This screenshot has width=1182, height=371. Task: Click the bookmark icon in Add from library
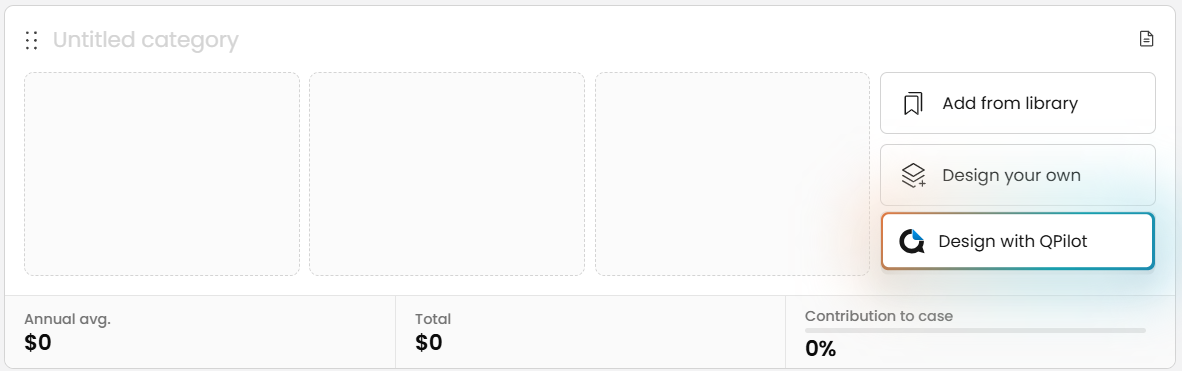913,103
